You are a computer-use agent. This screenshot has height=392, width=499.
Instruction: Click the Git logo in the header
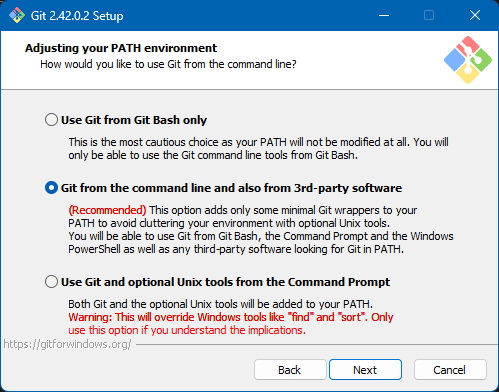[x=468, y=60]
